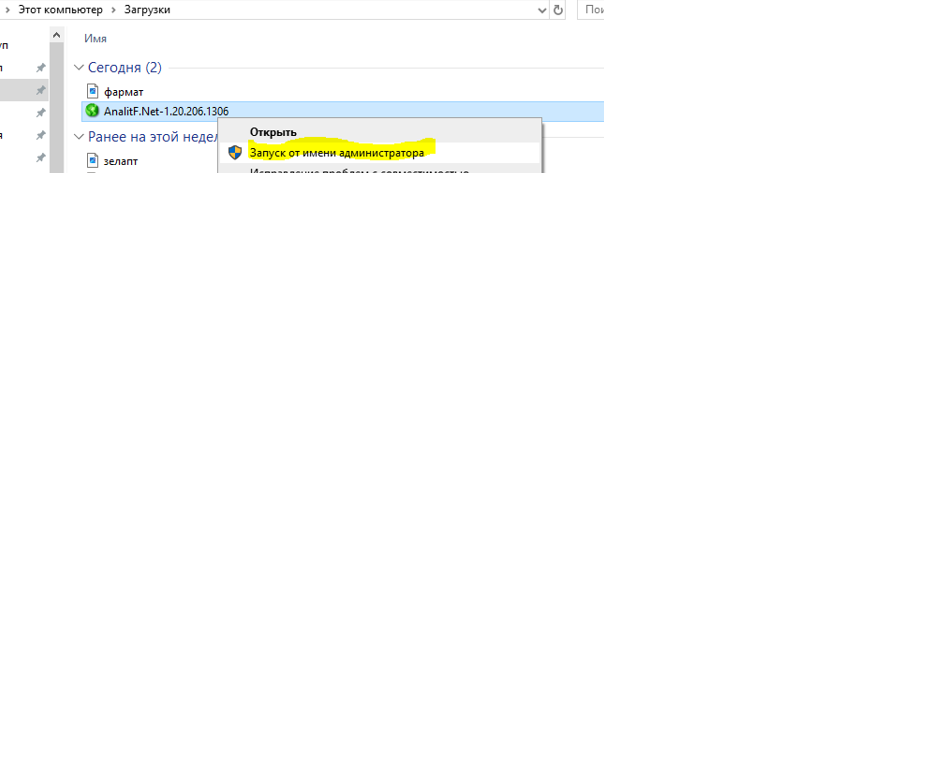Click the administrator shield icon in context menu
The image size is (925, 775).
coord(235,153)
